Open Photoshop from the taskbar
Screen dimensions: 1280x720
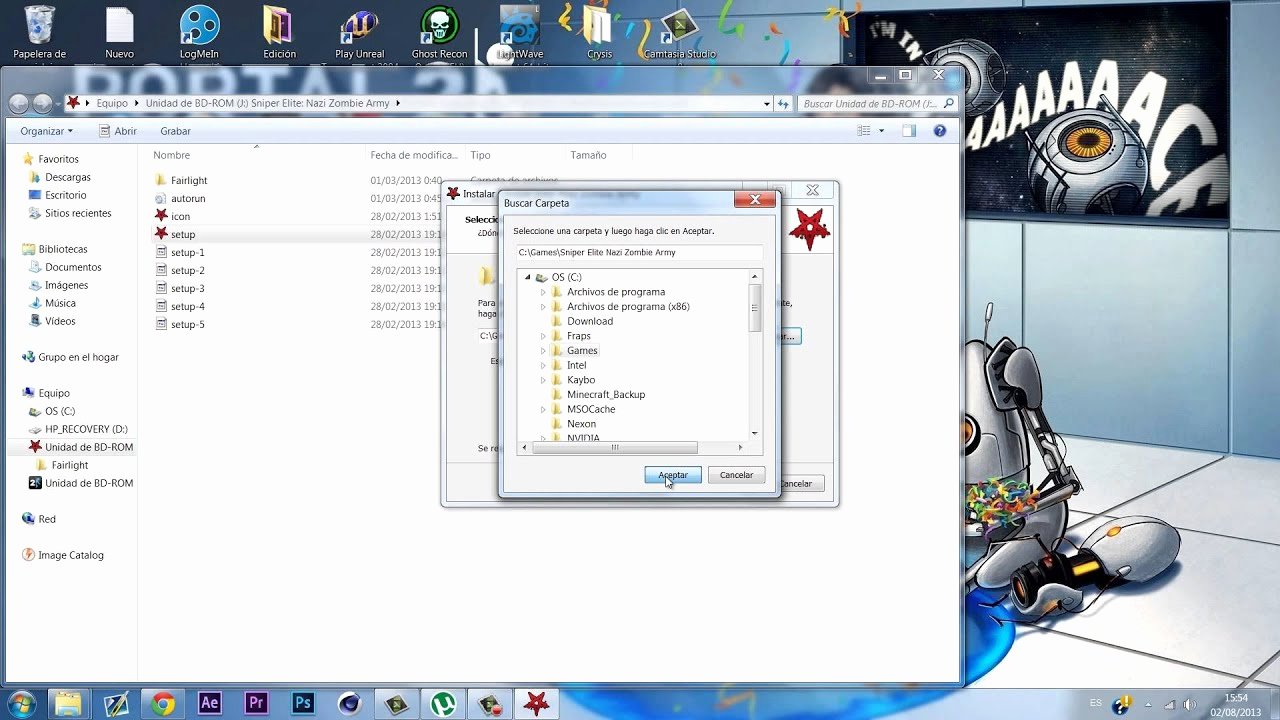(304, 704)
